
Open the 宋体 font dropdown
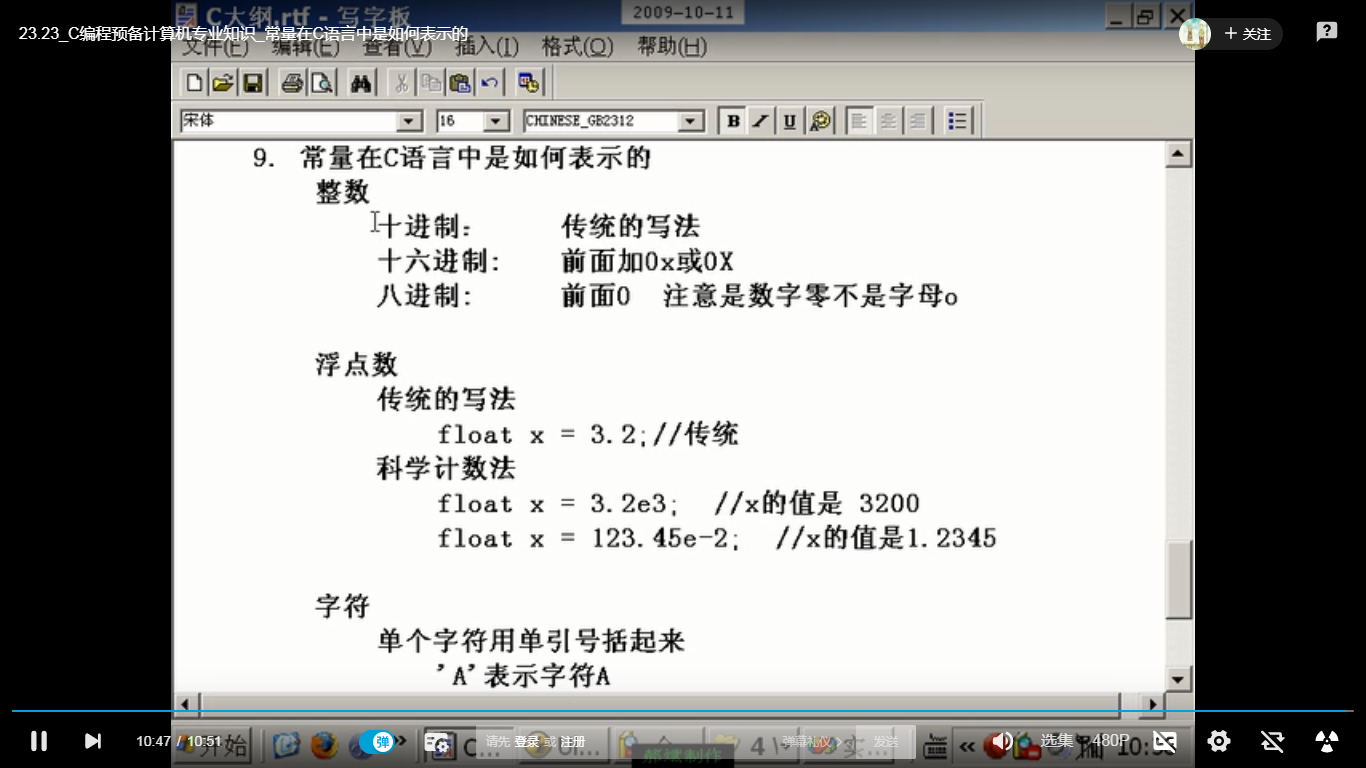click(x=410, y=120)
